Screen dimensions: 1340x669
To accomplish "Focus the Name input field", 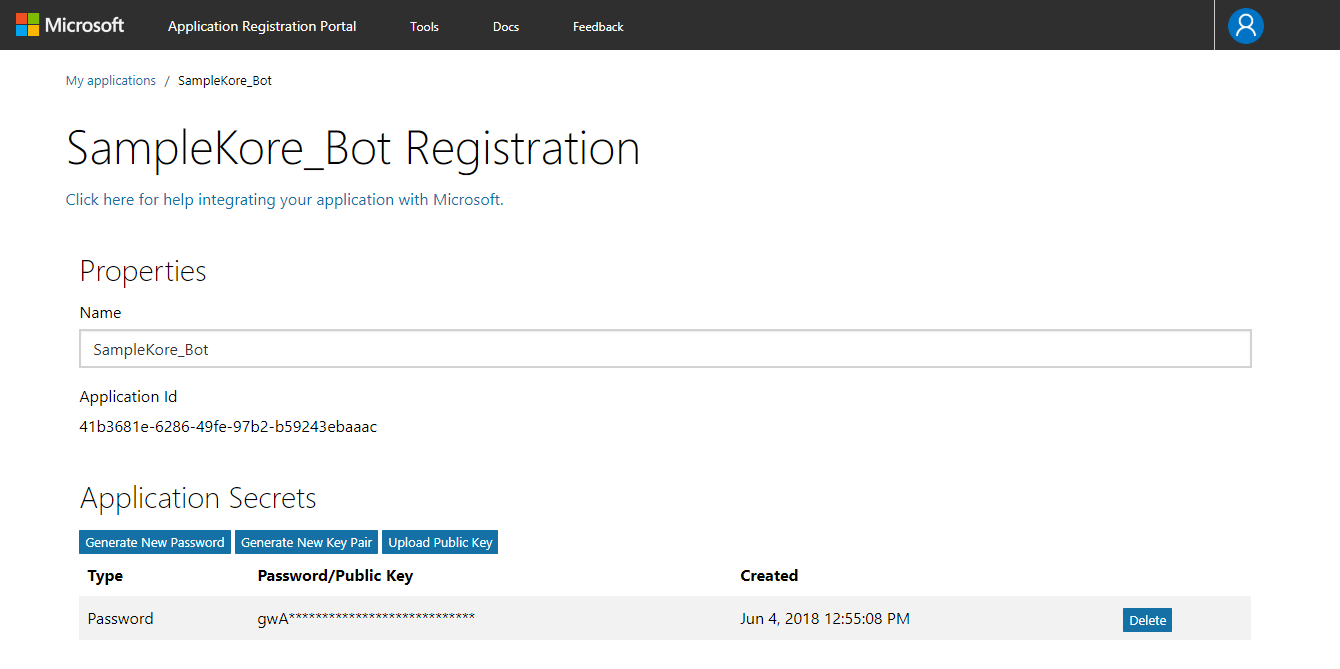I will point(665,349).
